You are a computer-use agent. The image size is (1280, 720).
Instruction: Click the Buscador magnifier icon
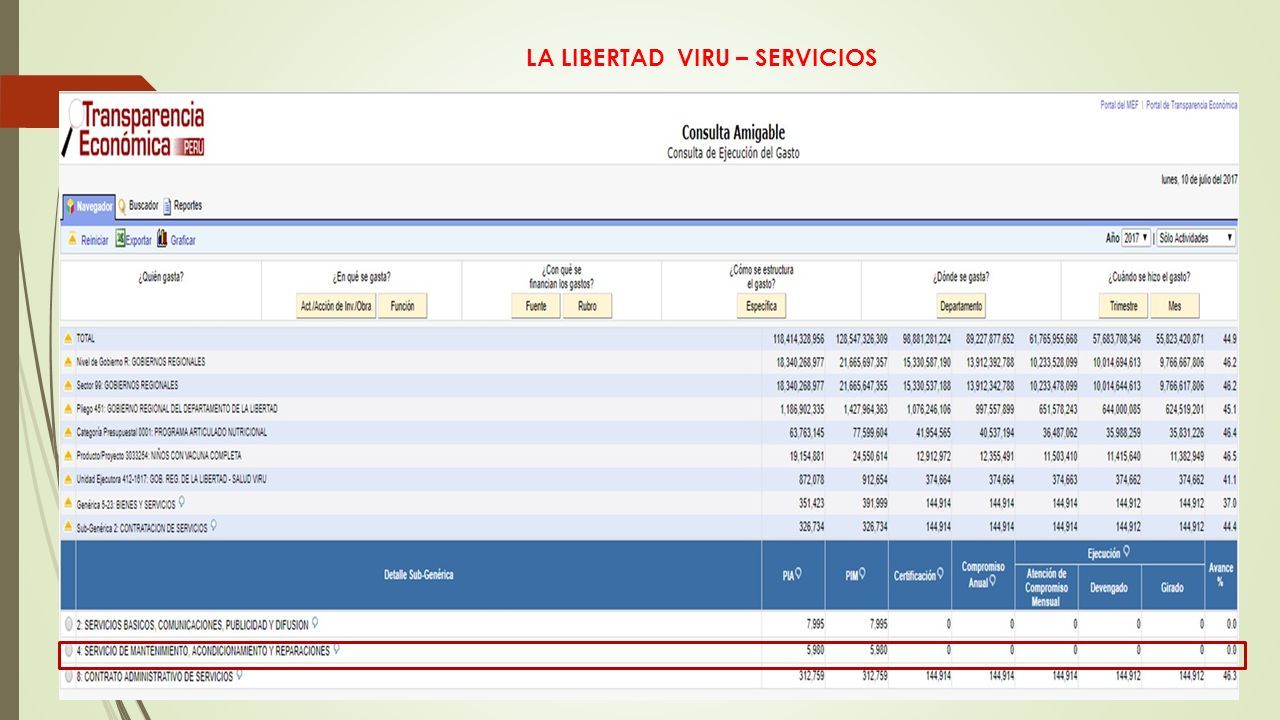click(x=122, y=206)
